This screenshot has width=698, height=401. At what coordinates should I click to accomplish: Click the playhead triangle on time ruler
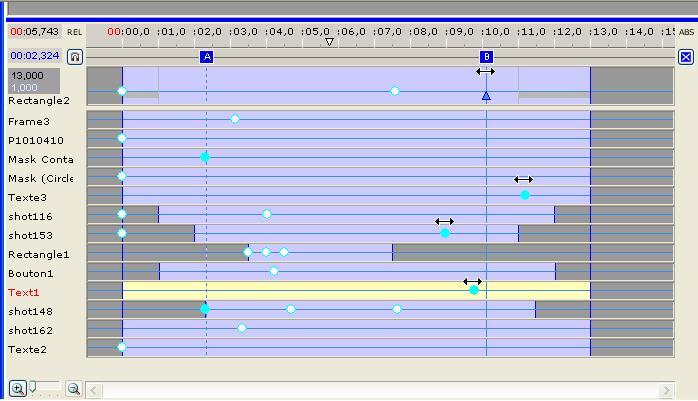tap(329, 42)
